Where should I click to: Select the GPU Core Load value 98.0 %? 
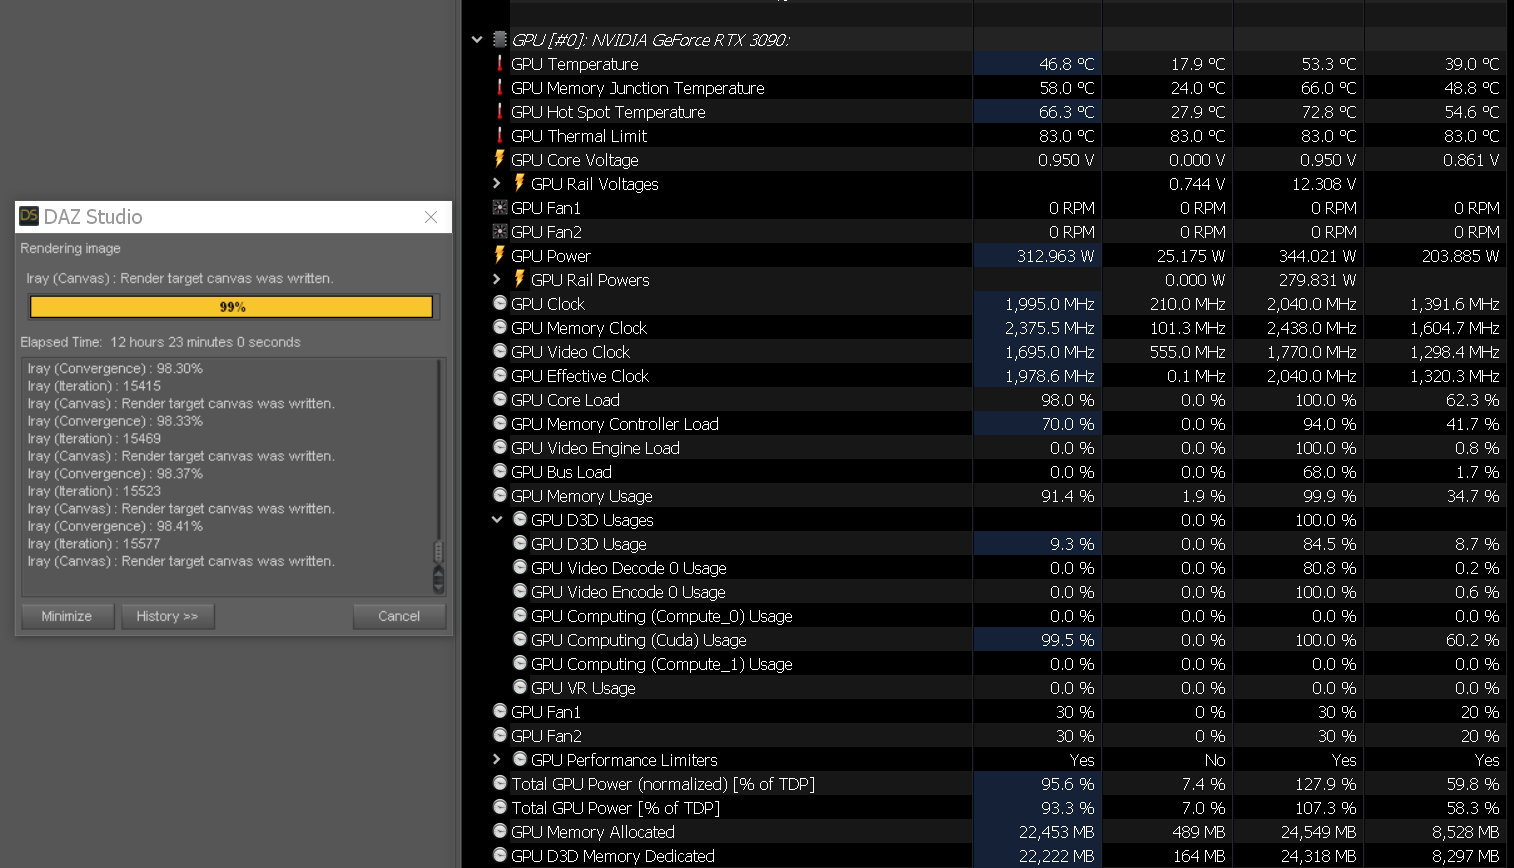1068,399
